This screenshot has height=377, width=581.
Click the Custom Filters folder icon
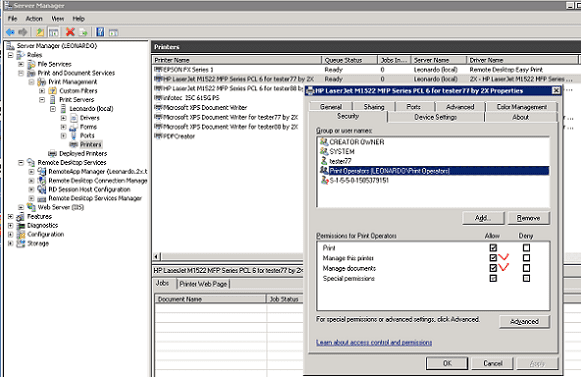pyautogui.click(x=52, y=91)
